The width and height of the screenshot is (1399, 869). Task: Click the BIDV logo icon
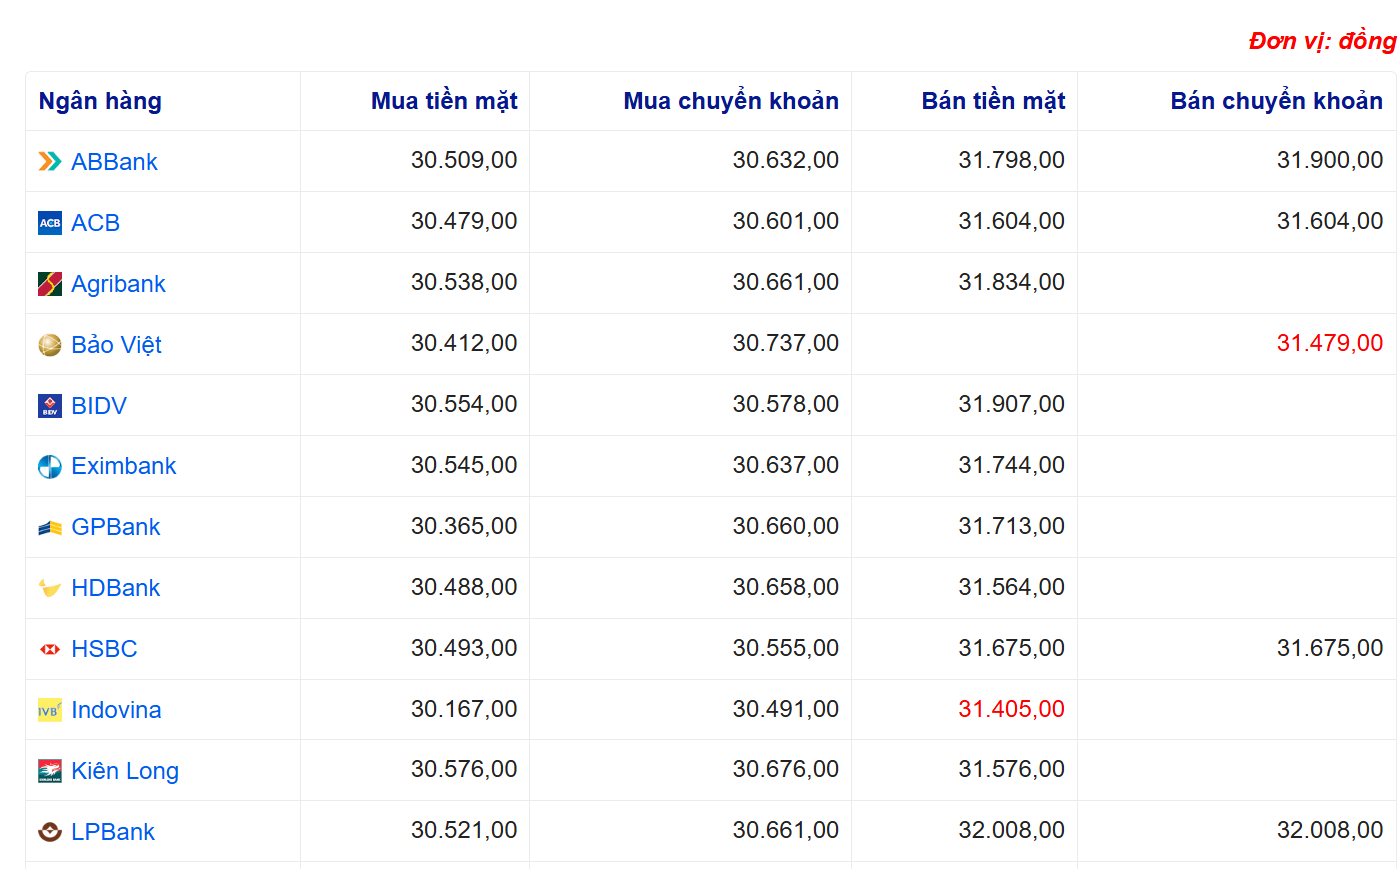tap(50, 406)
